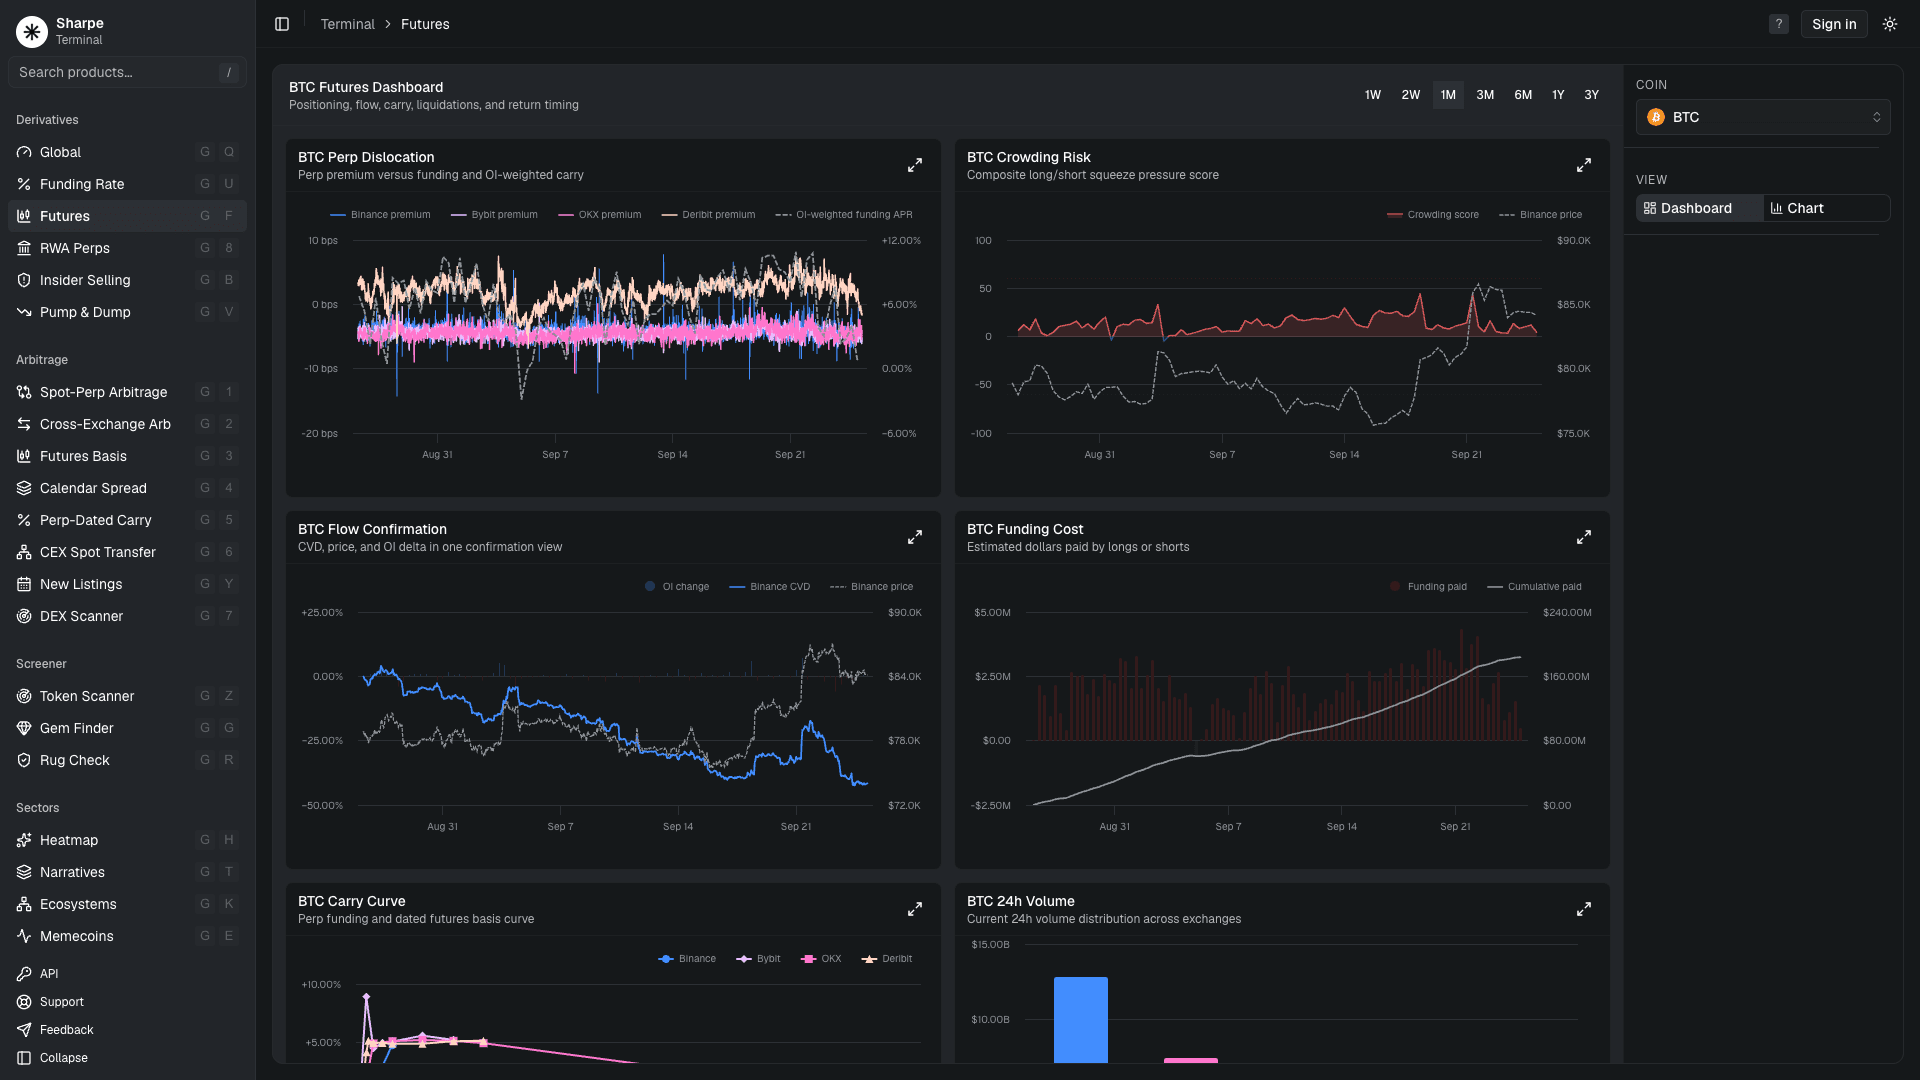Open Heatmap sector icon

[24, 840]
